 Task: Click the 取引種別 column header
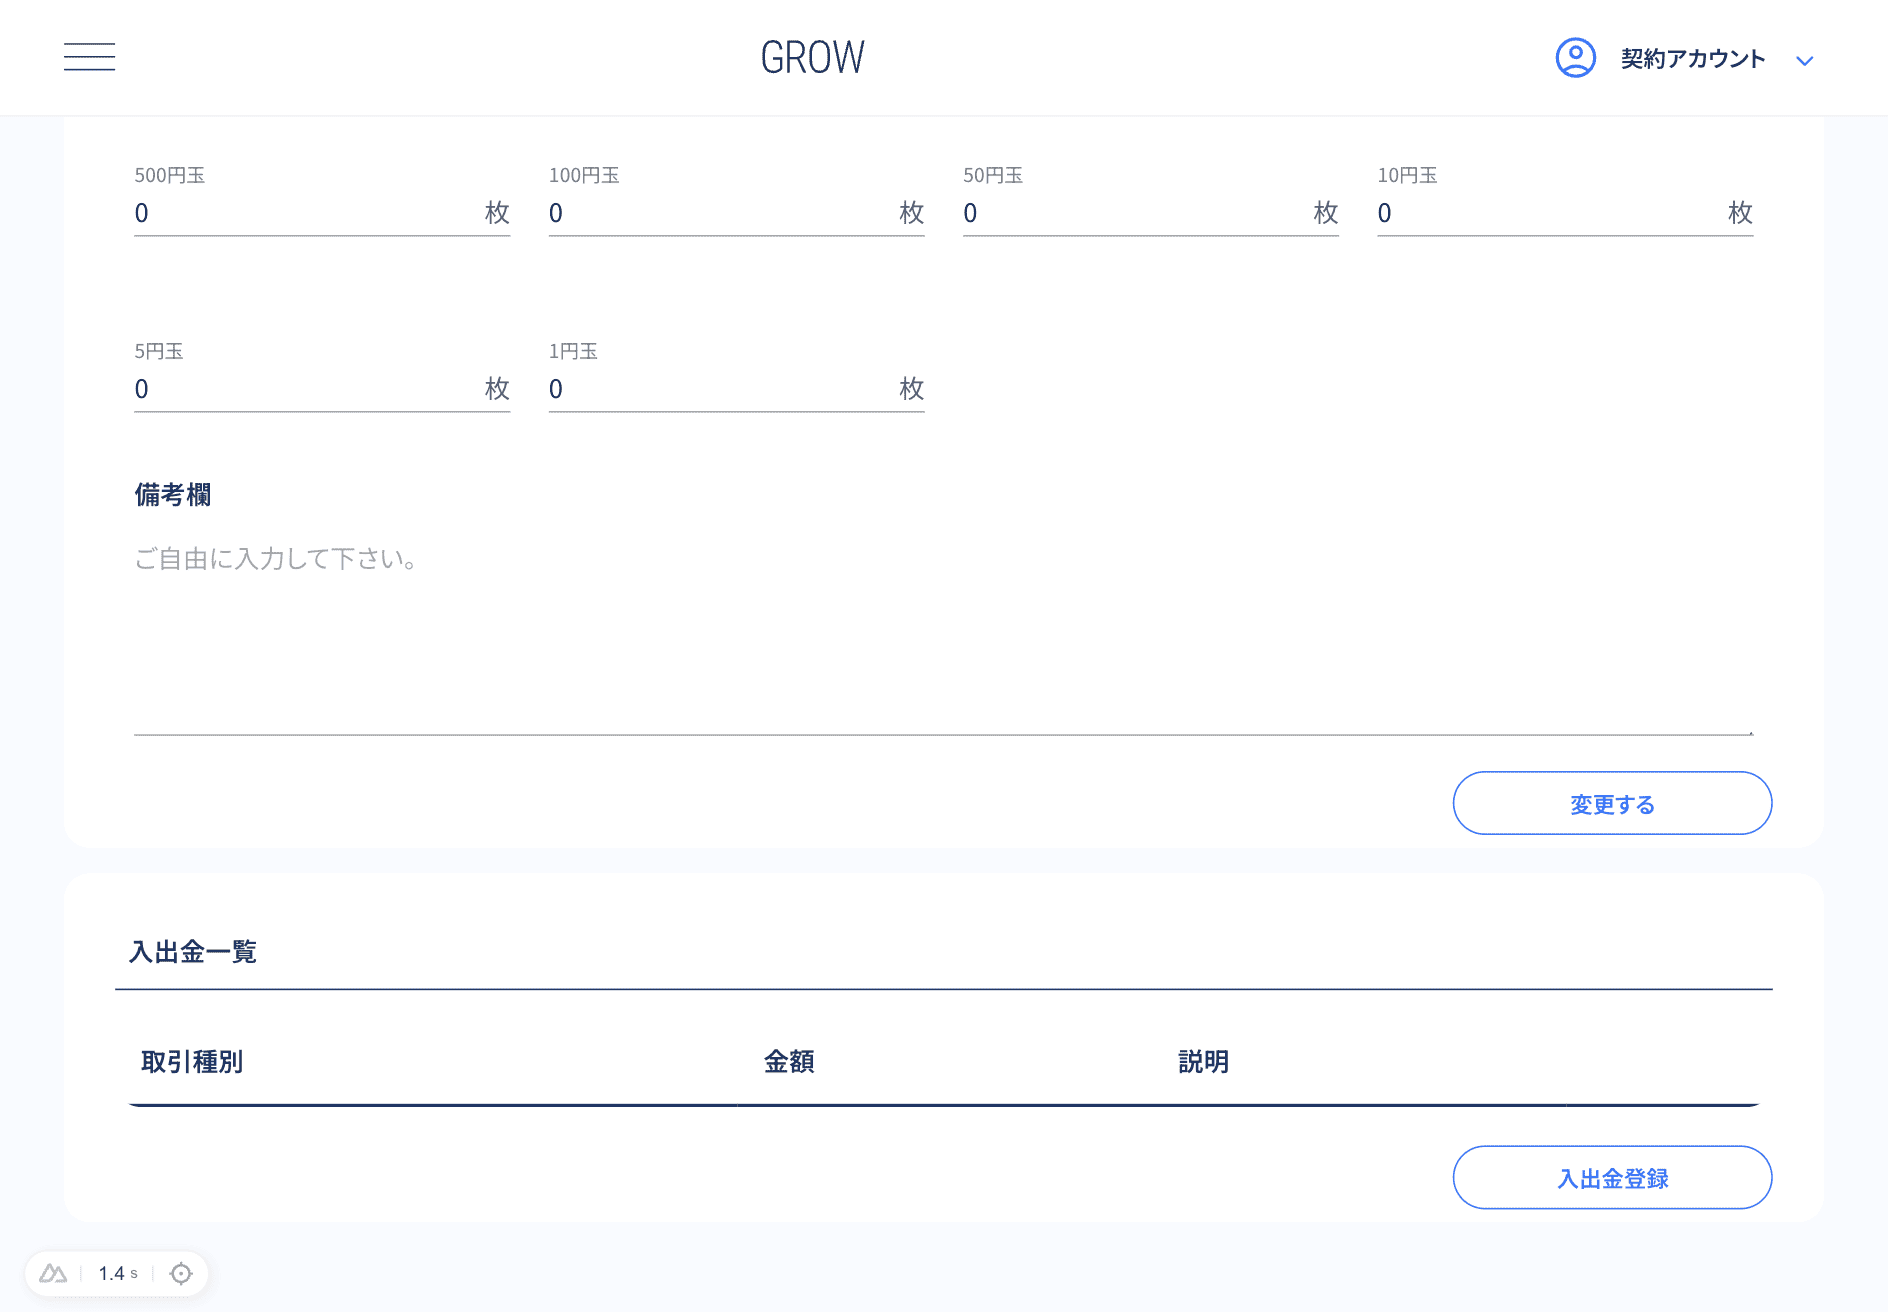(192, 1061)
